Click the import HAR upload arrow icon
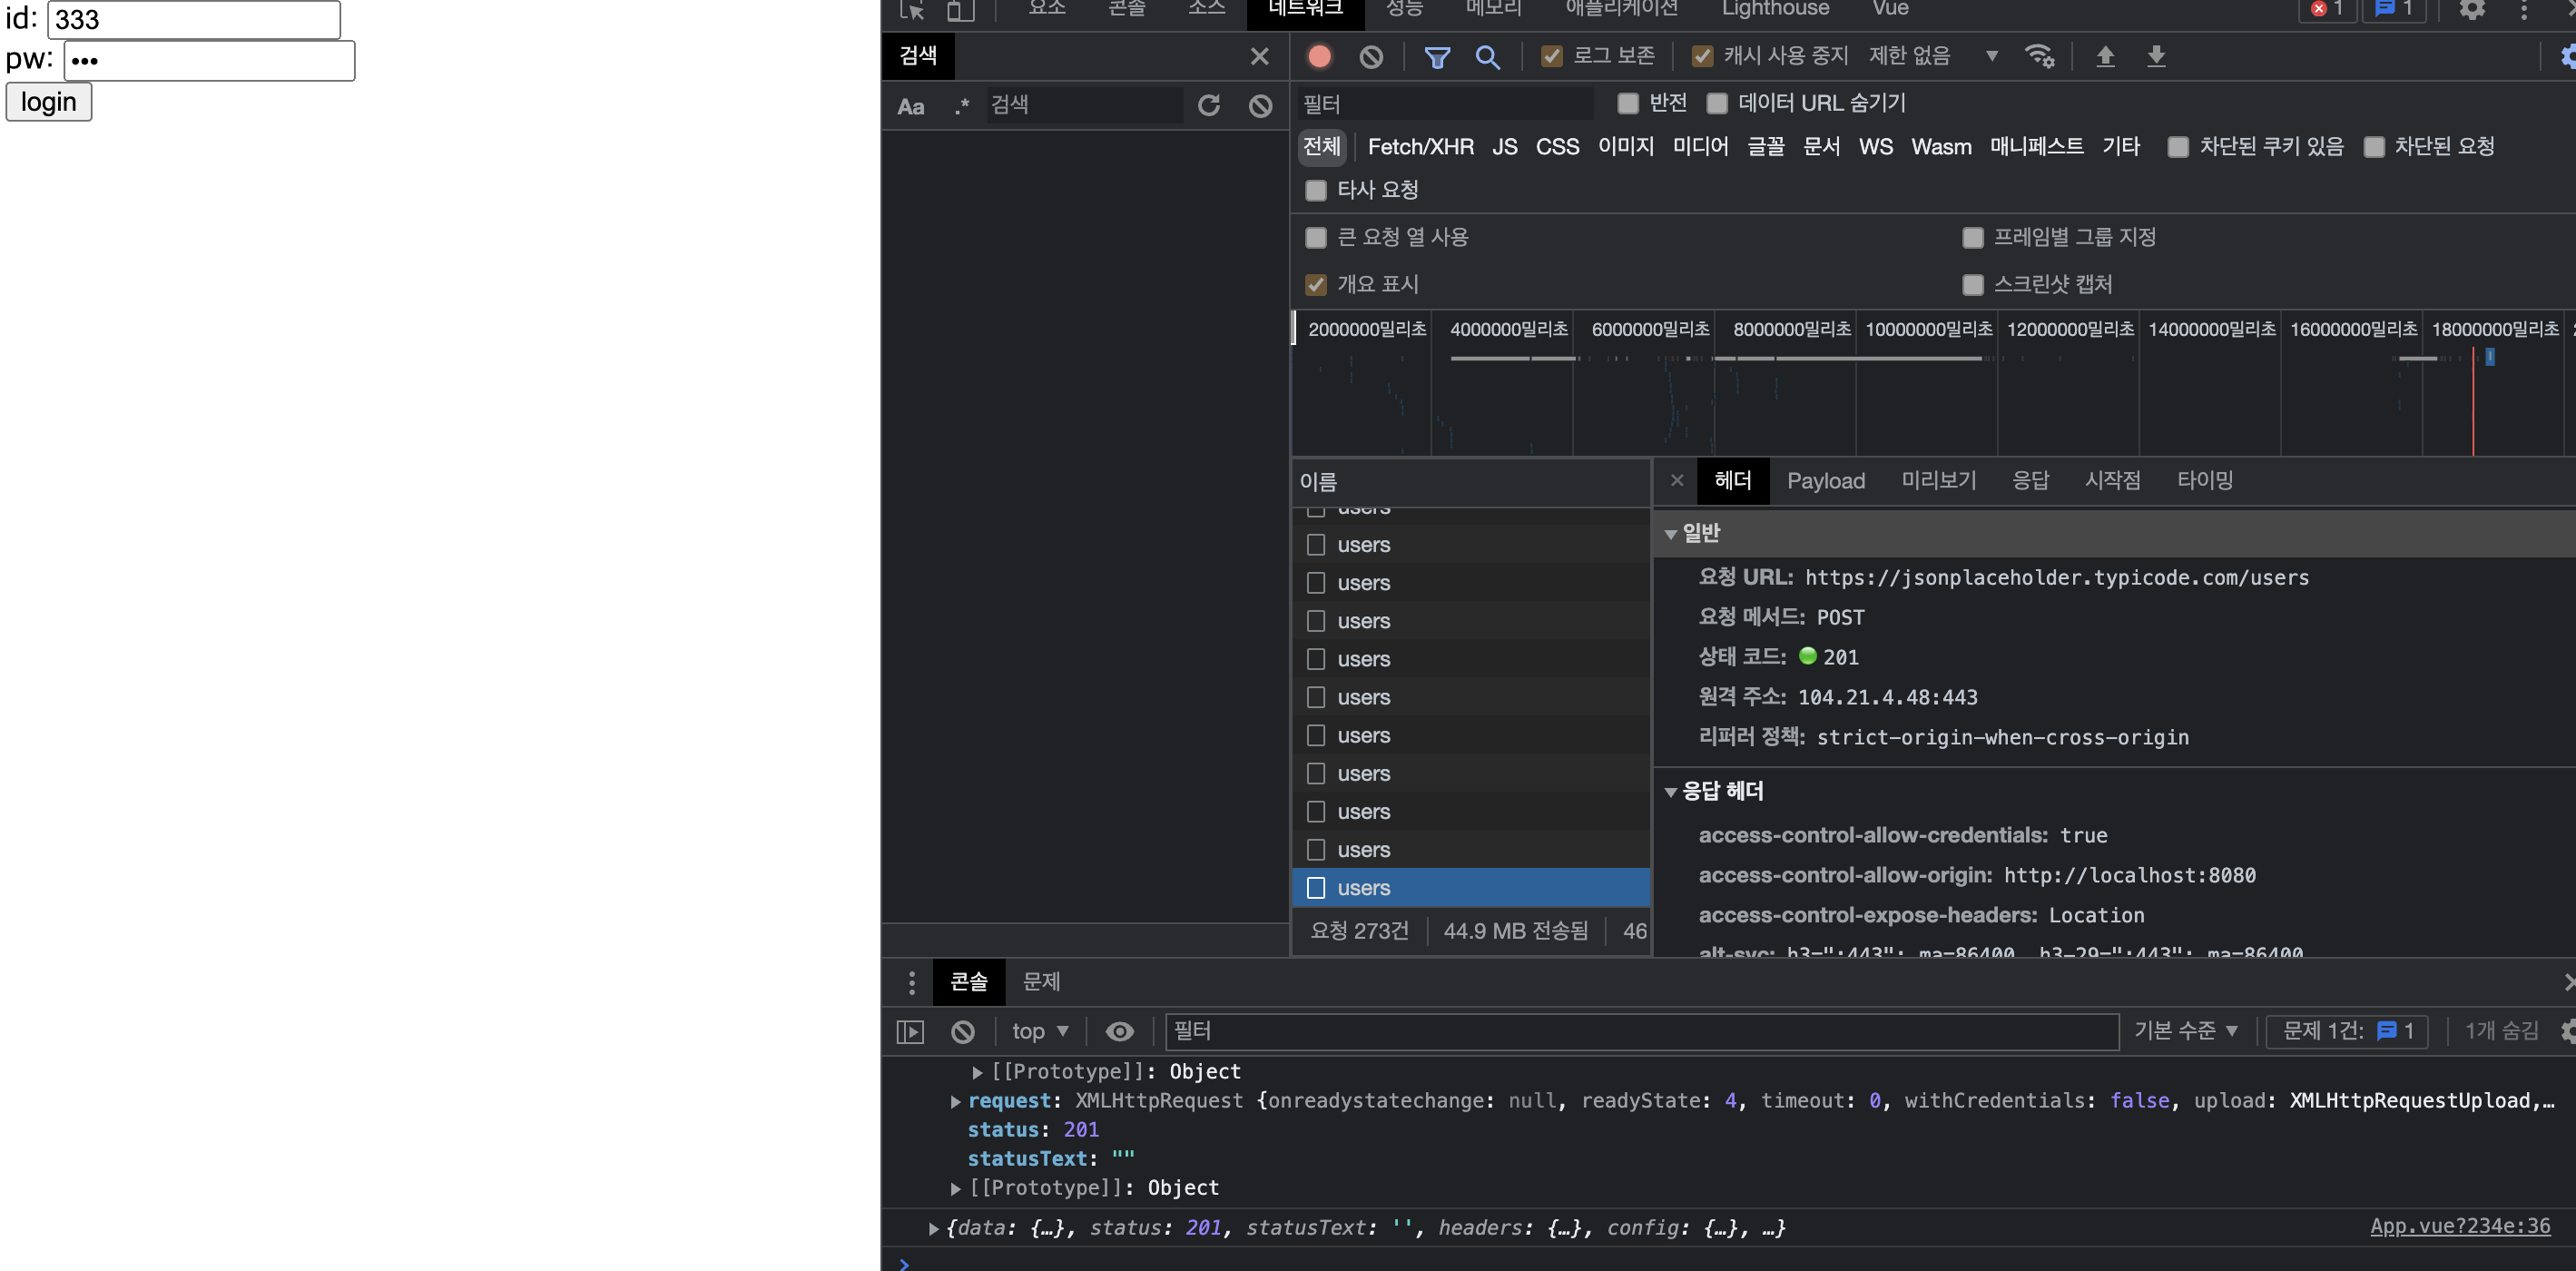Image resolution: width=2576 pixels, height=1271 pixels. (x=2105, y=57)
